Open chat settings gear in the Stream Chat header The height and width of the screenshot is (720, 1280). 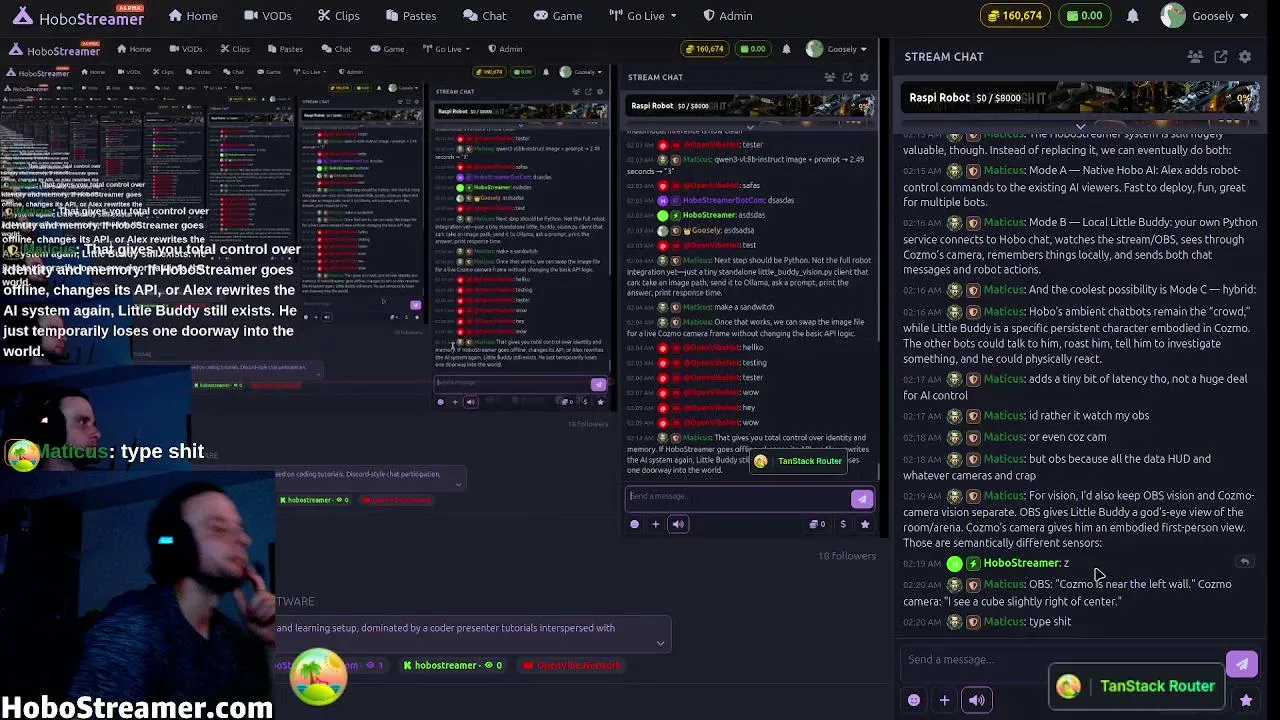click(1245, 57)
